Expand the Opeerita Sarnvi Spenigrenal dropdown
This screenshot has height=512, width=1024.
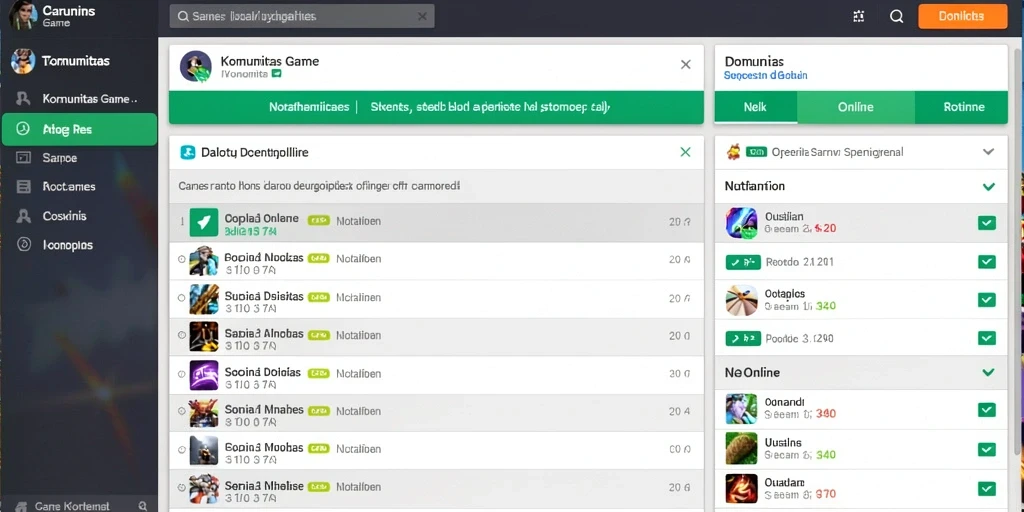tap(989, 152)
